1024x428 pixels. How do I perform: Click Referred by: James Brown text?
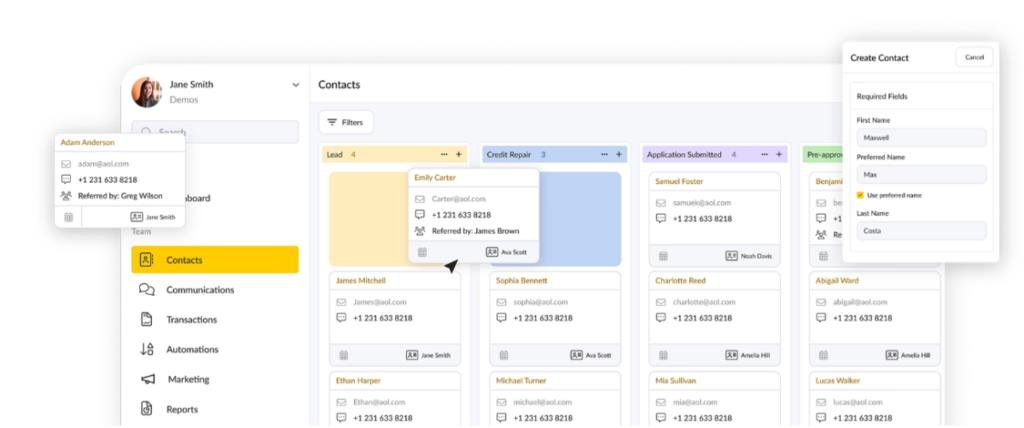pos(475,231)
